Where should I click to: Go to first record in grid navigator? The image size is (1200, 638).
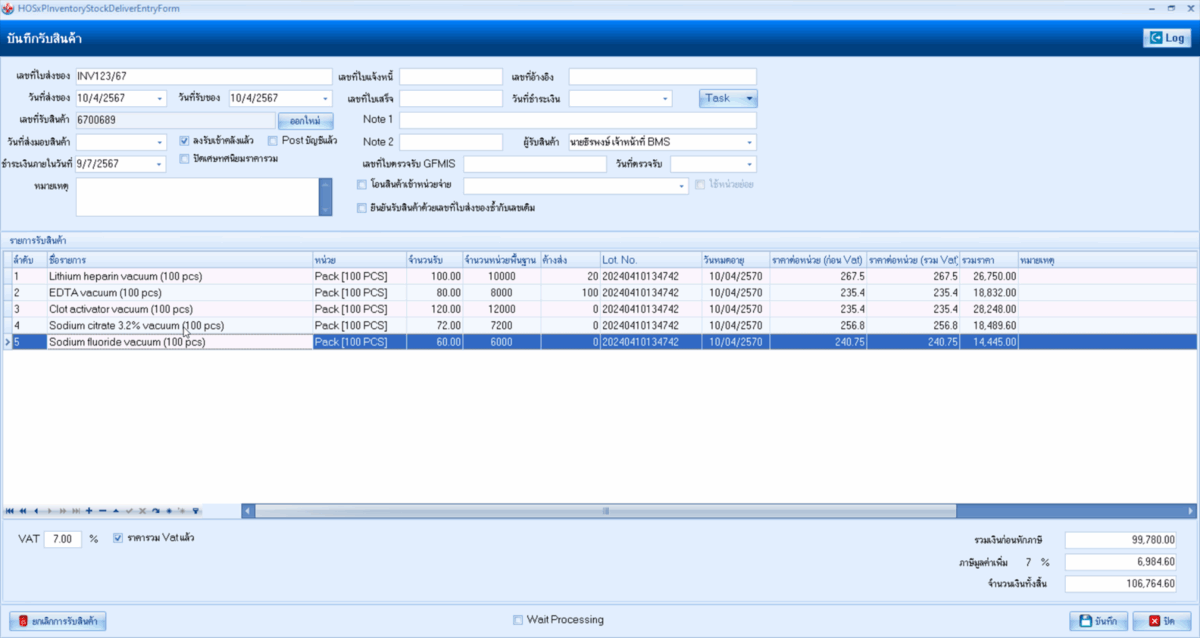[10, 511]
